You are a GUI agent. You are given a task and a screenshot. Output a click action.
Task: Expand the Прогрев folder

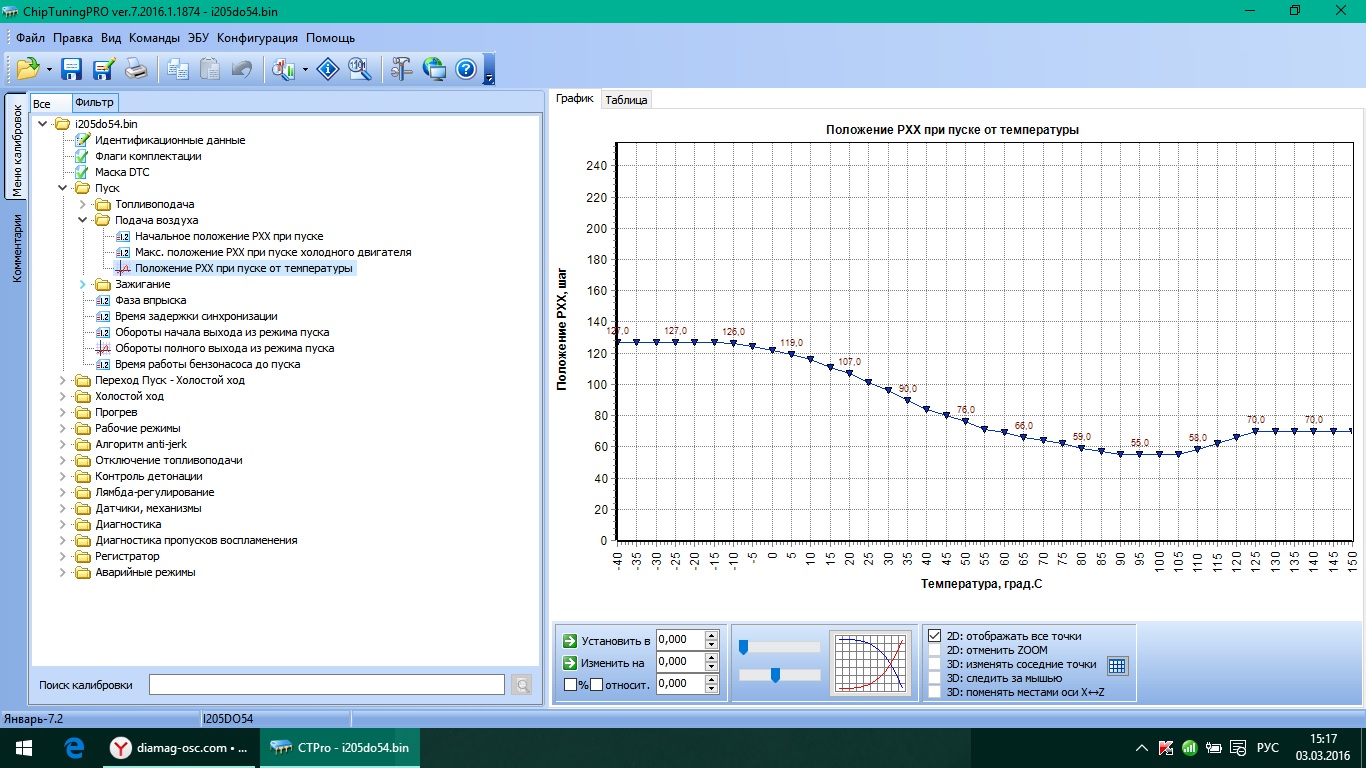[63, 412]
